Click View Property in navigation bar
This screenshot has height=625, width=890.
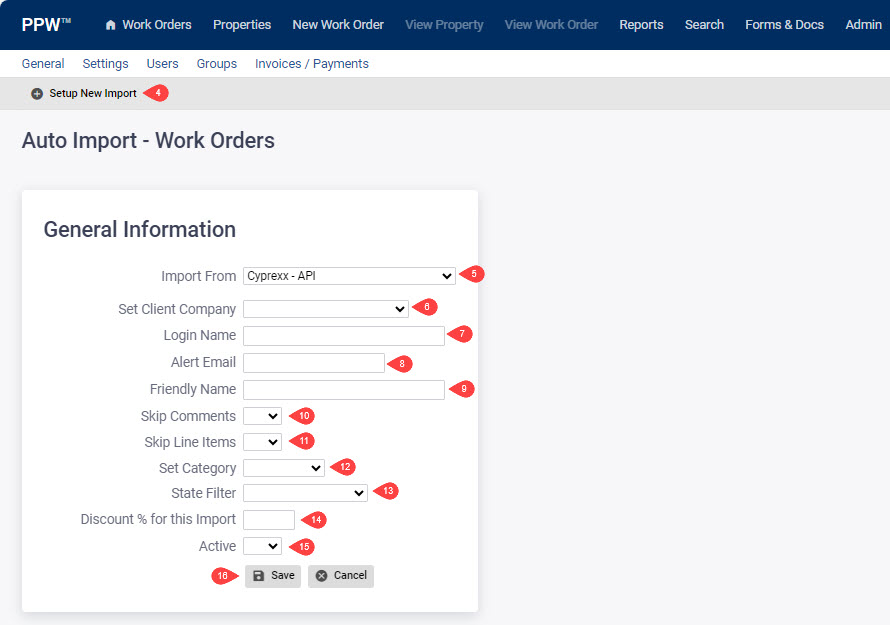(444, 25)
